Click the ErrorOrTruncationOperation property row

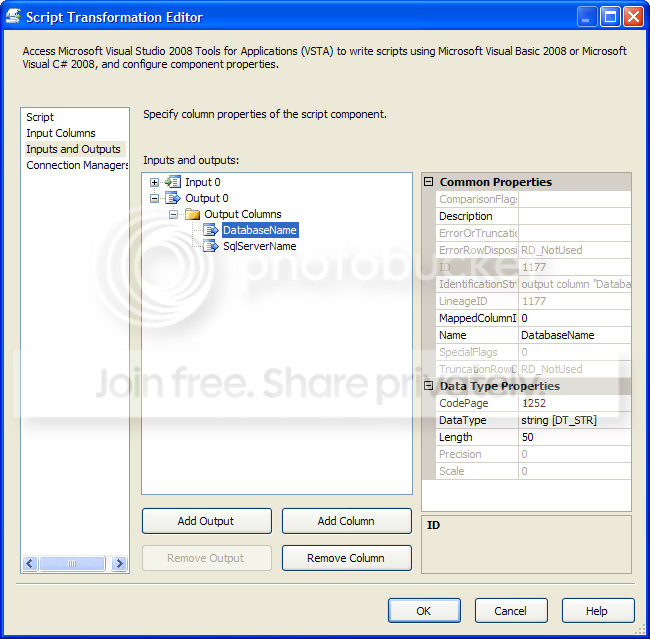[x=533, y=233]
